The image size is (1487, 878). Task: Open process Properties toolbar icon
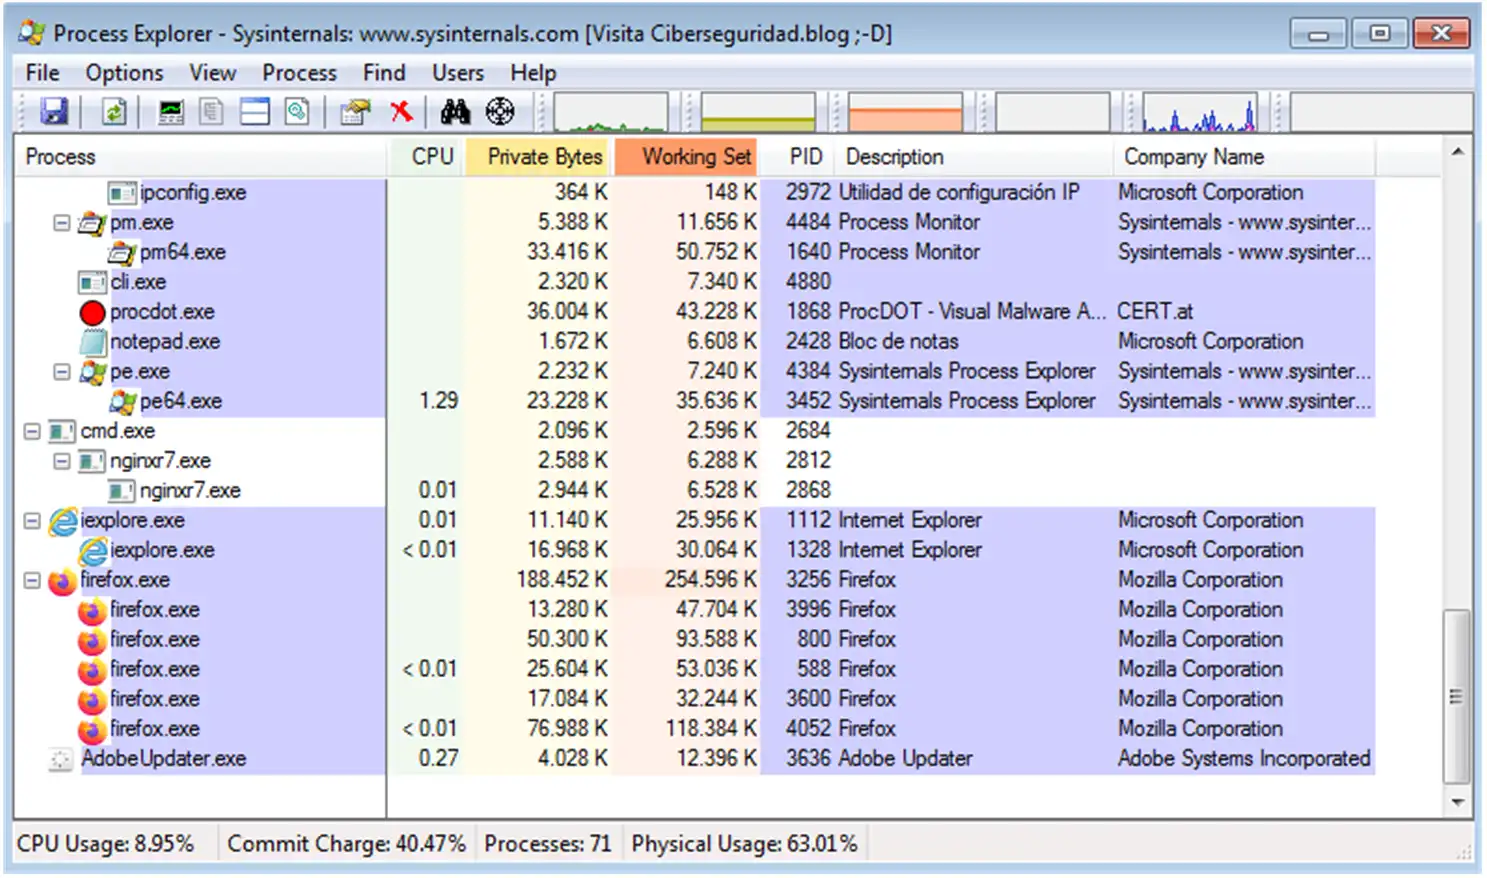(355, 111)
